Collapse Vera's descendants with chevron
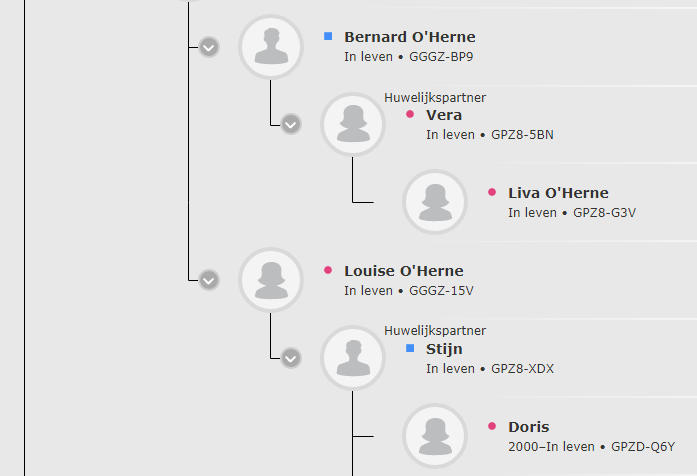 coord(291,124)
